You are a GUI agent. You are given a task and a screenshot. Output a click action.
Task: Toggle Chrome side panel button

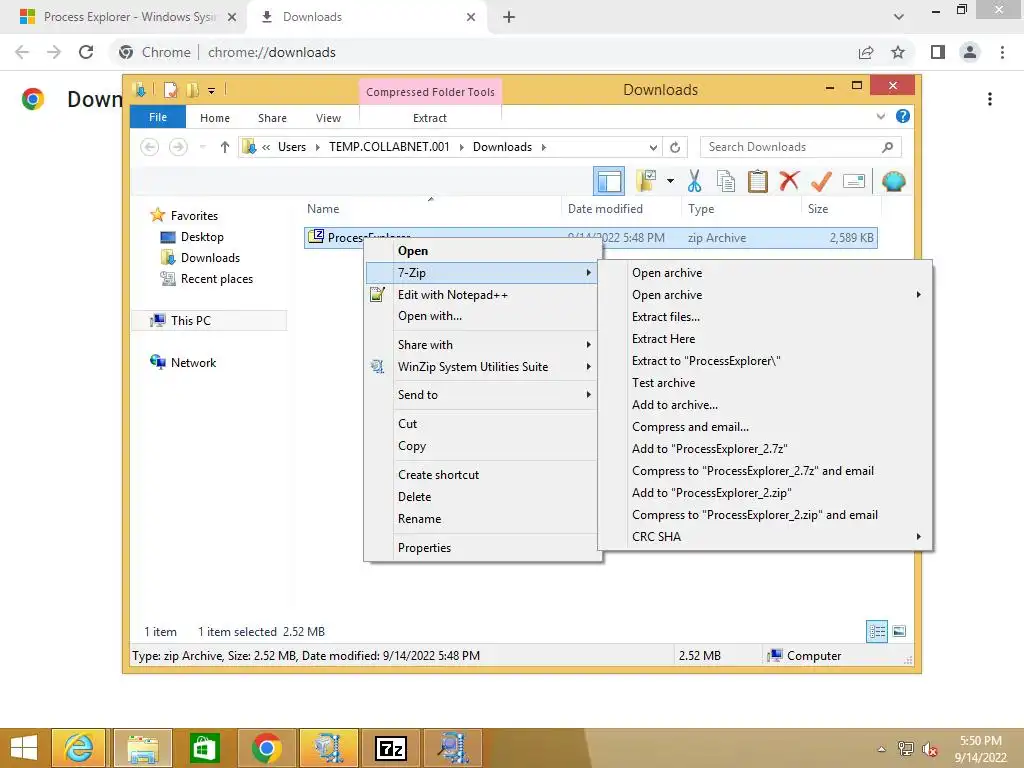coord(938,52)
